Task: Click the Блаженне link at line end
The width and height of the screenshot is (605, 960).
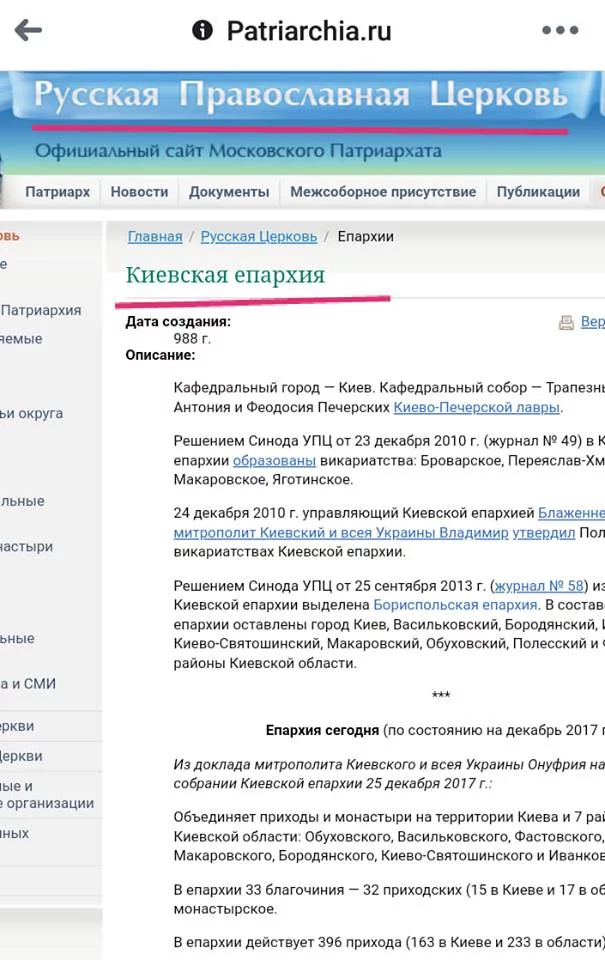Action: coord(571,513)
